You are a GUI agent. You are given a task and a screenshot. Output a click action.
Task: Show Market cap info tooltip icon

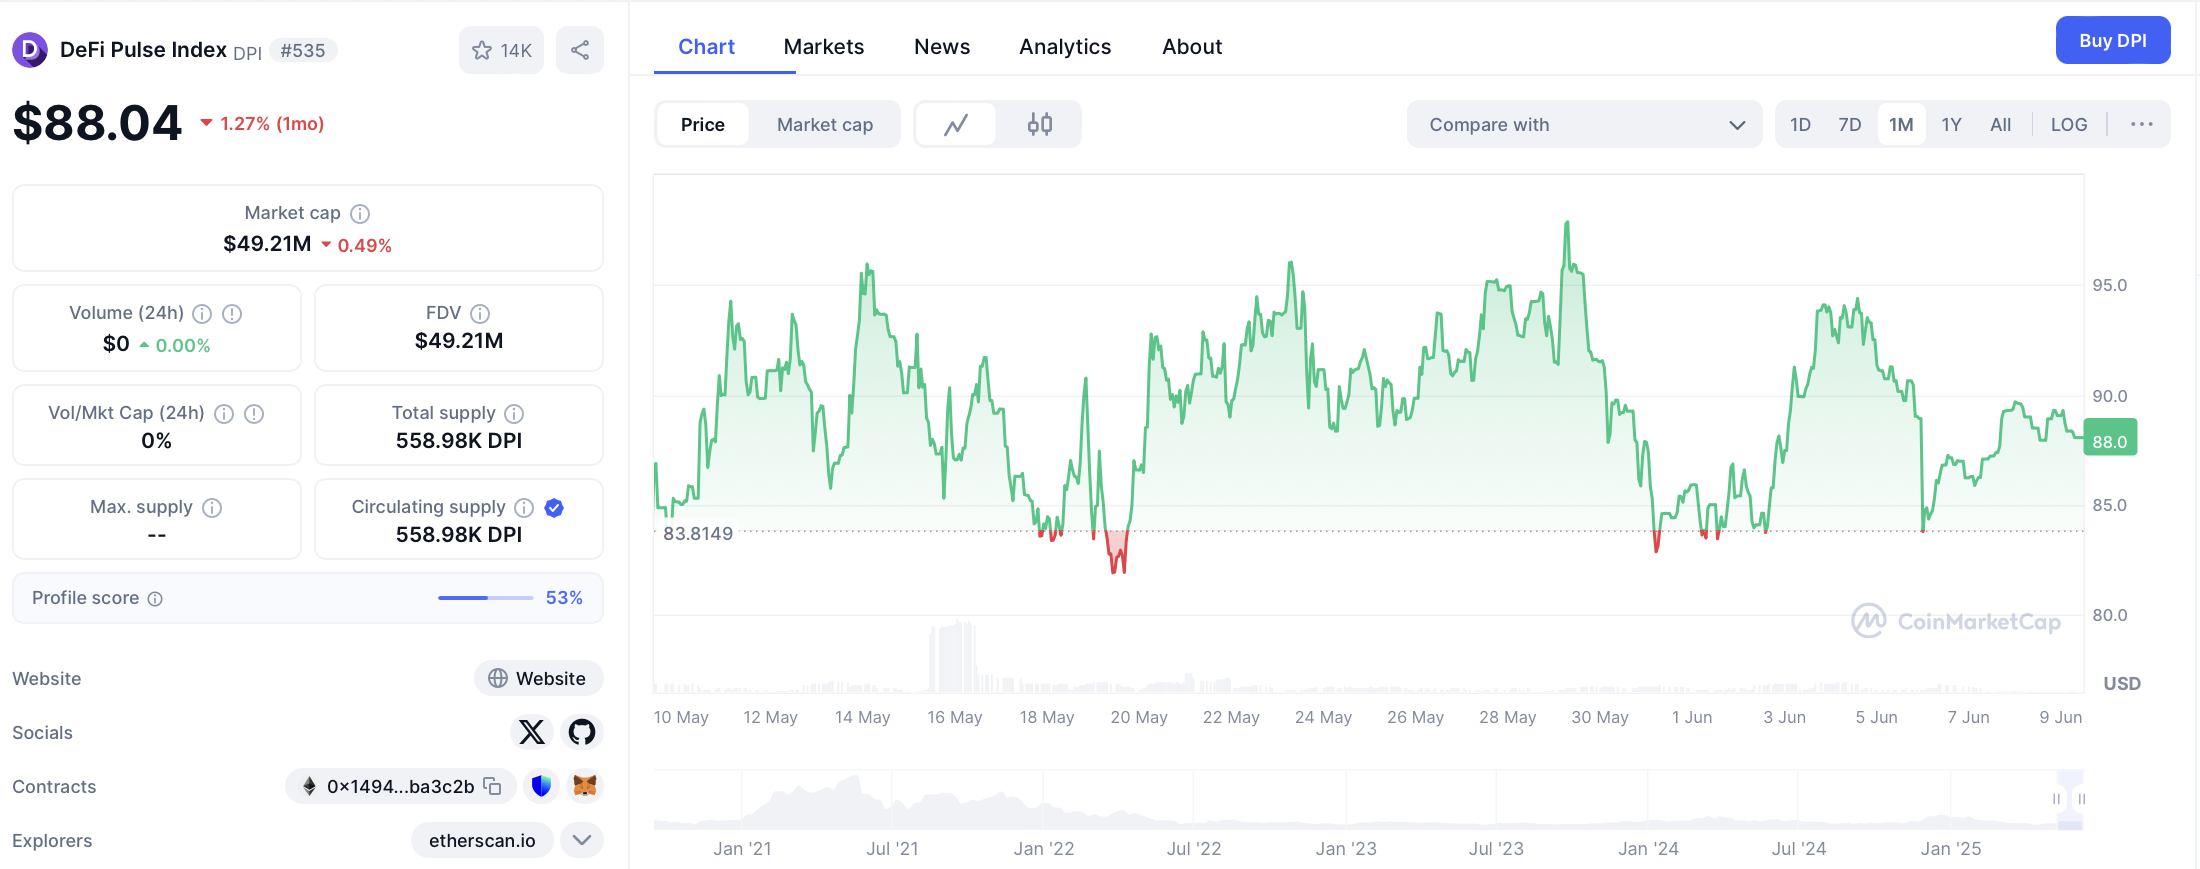[360, 213]
